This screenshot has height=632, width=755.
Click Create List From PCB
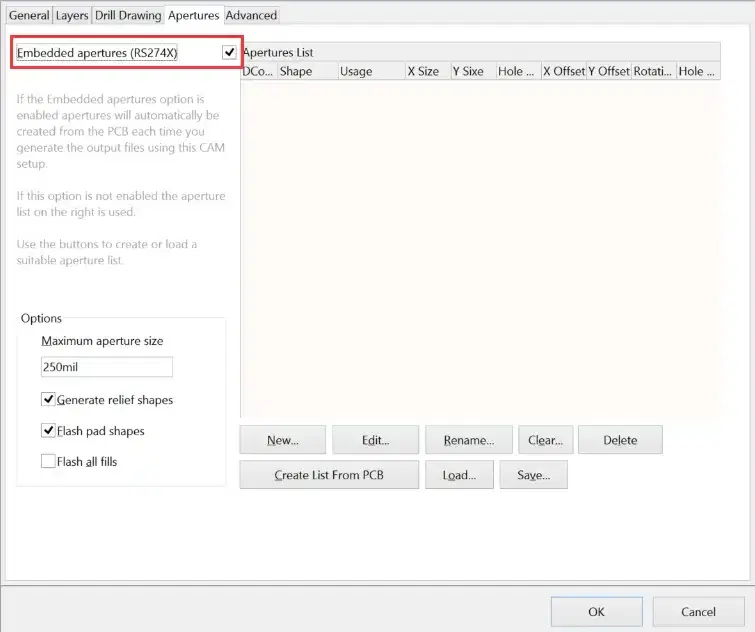[329, 475]
